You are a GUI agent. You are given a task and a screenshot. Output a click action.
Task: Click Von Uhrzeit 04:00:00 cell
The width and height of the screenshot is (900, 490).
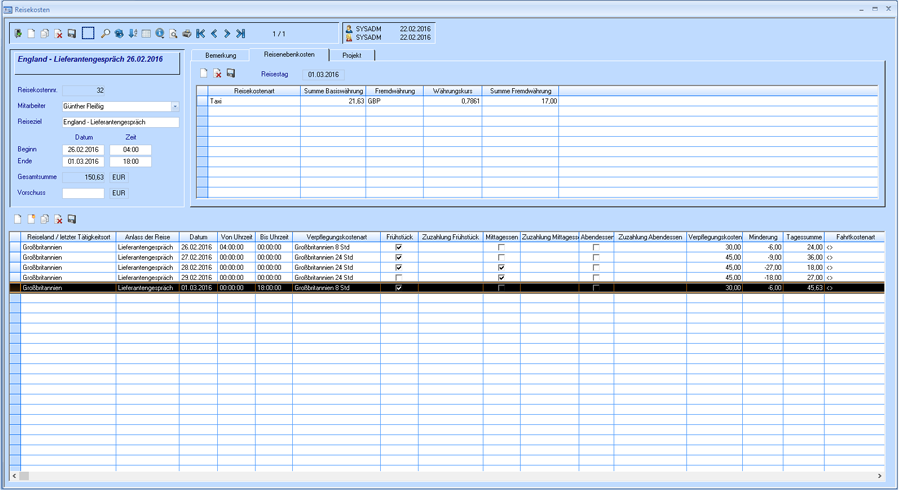click(x=236, y=247)
